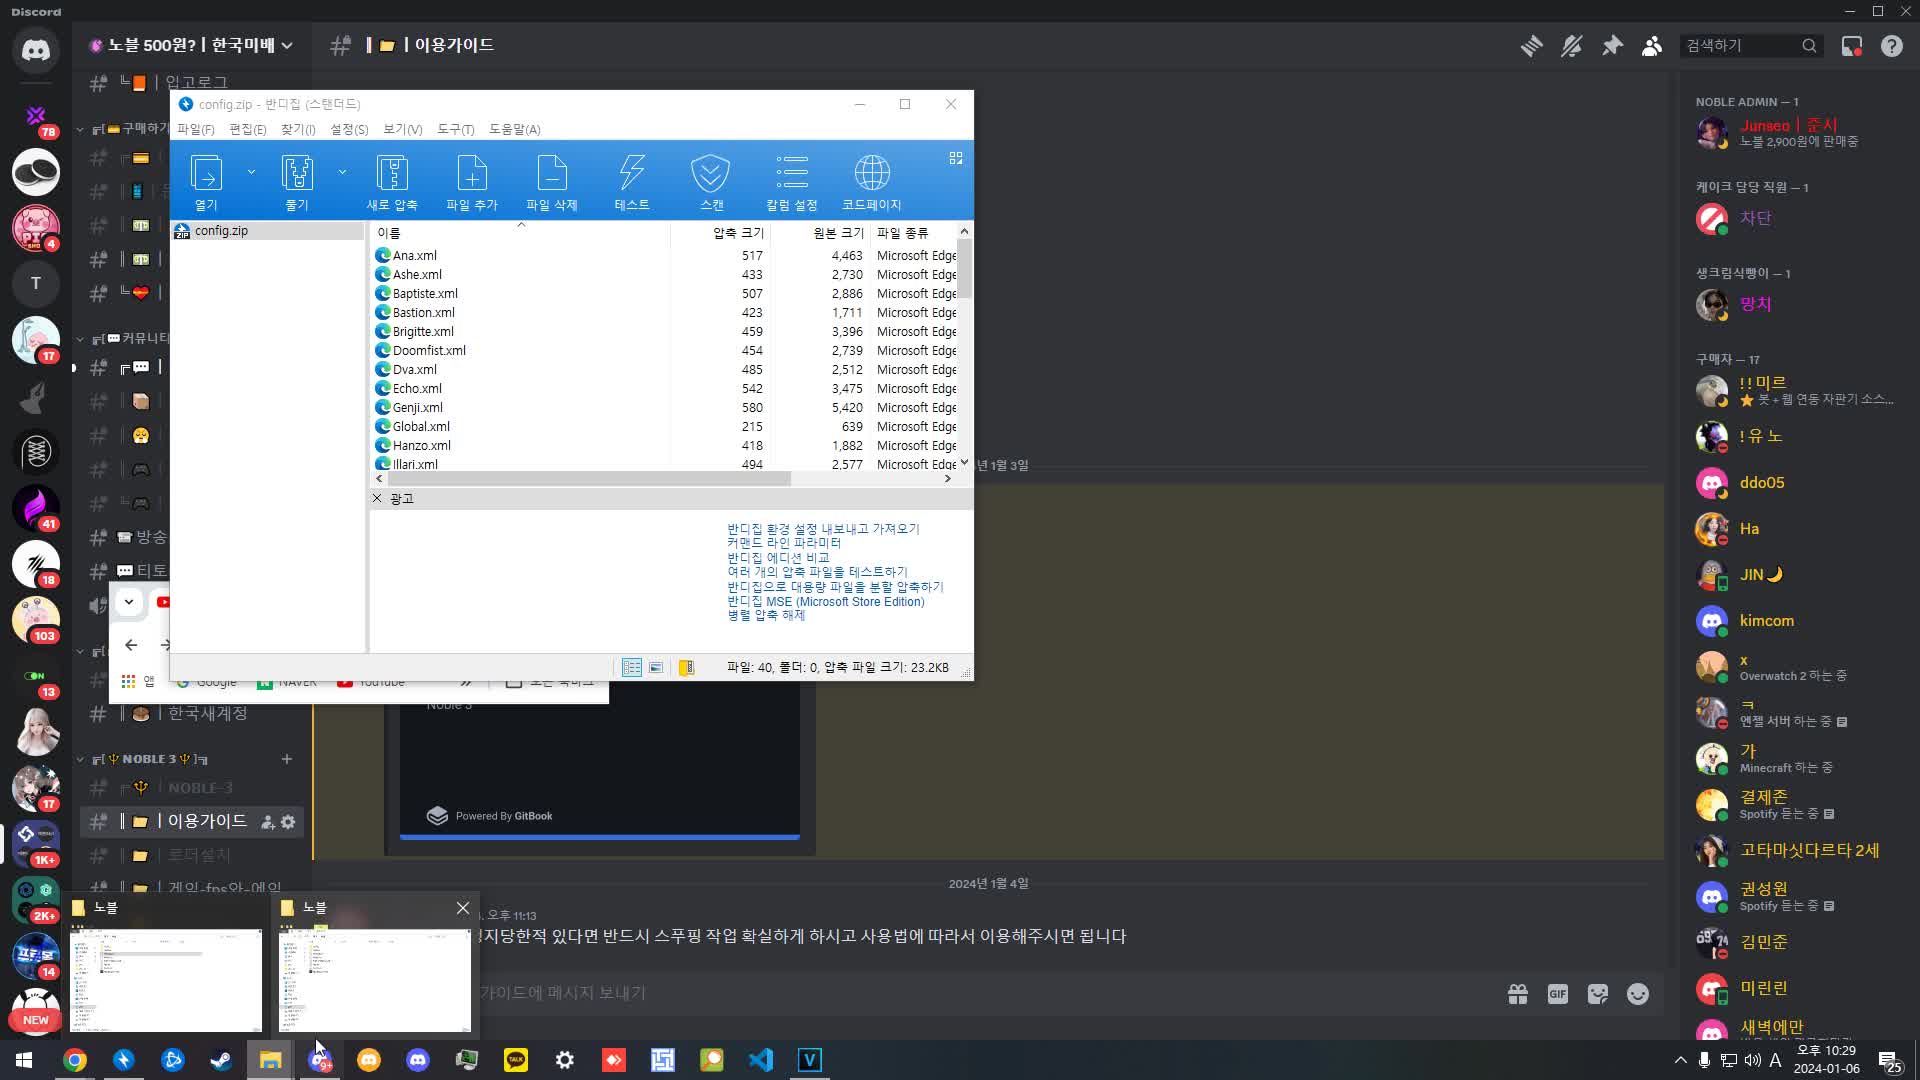Open the 도구(T) menu
Screen dimensions: 1920x1080
(x=455, y=129)
